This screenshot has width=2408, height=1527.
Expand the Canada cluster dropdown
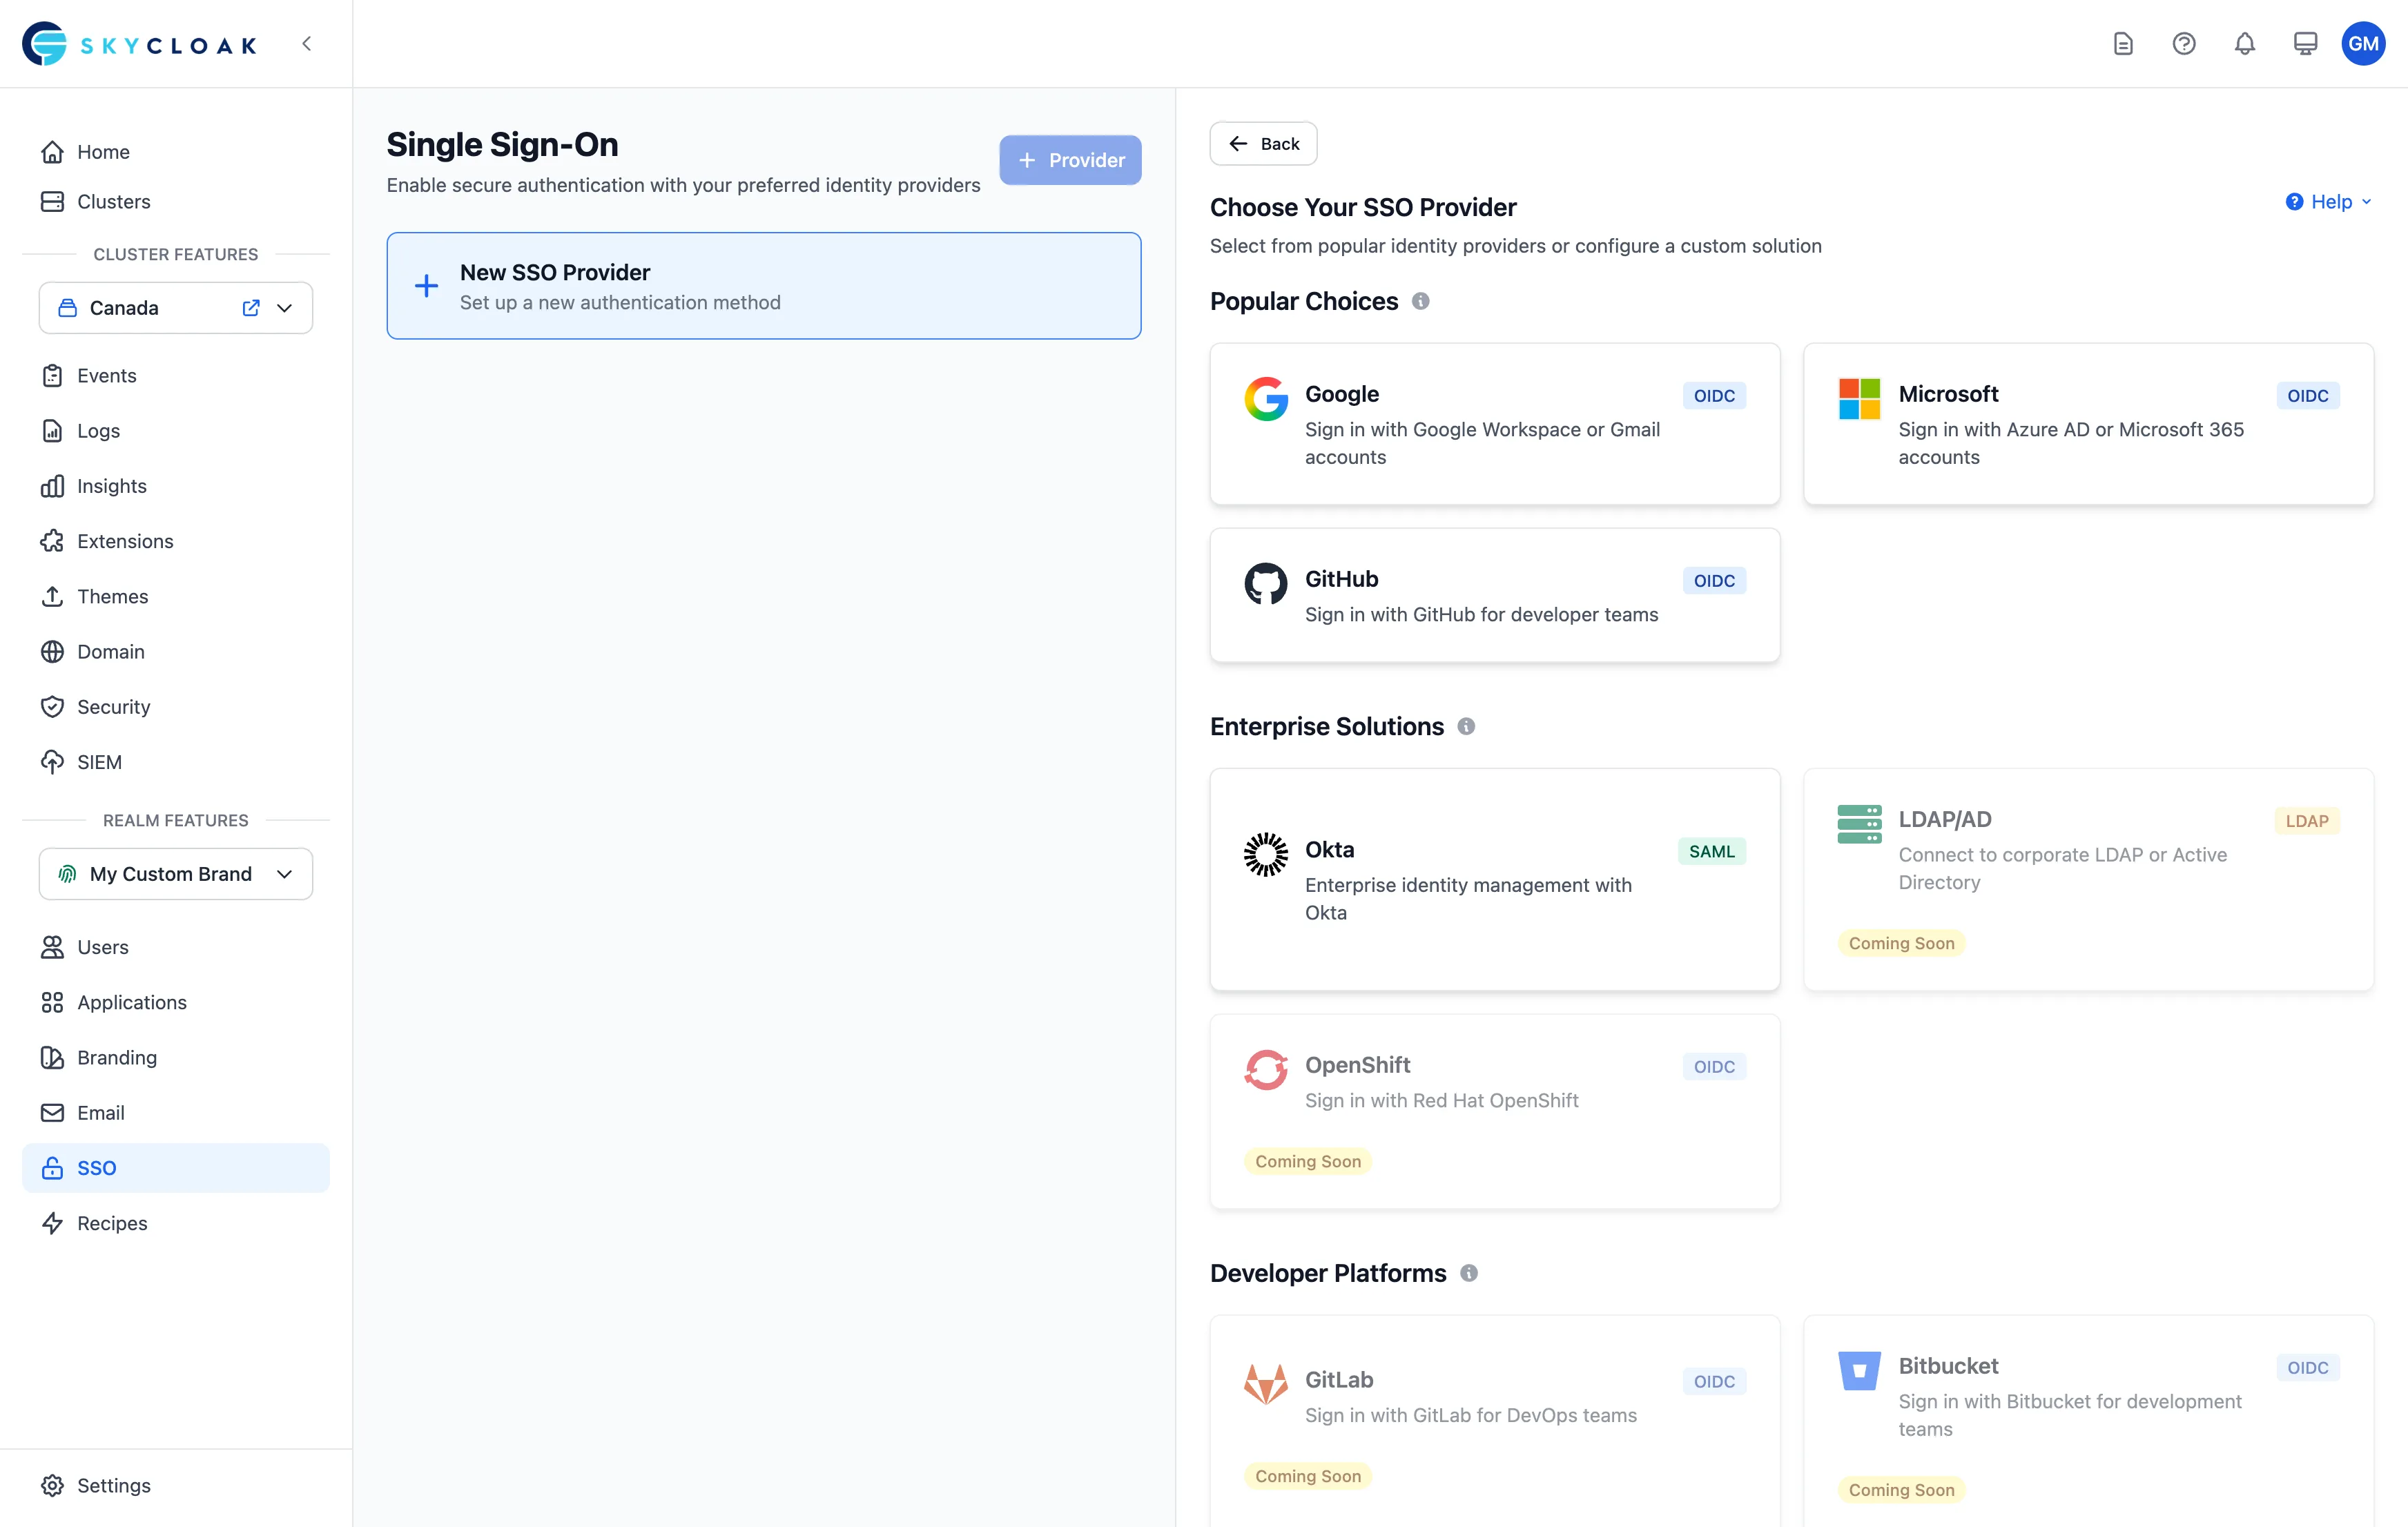tap(285, 308)
